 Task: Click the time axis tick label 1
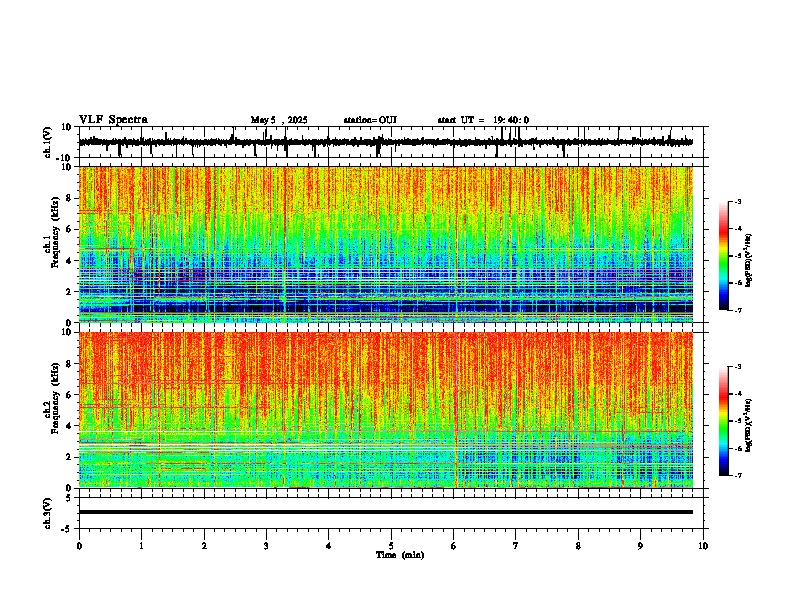pyautogui.click(x=141, y=546)
